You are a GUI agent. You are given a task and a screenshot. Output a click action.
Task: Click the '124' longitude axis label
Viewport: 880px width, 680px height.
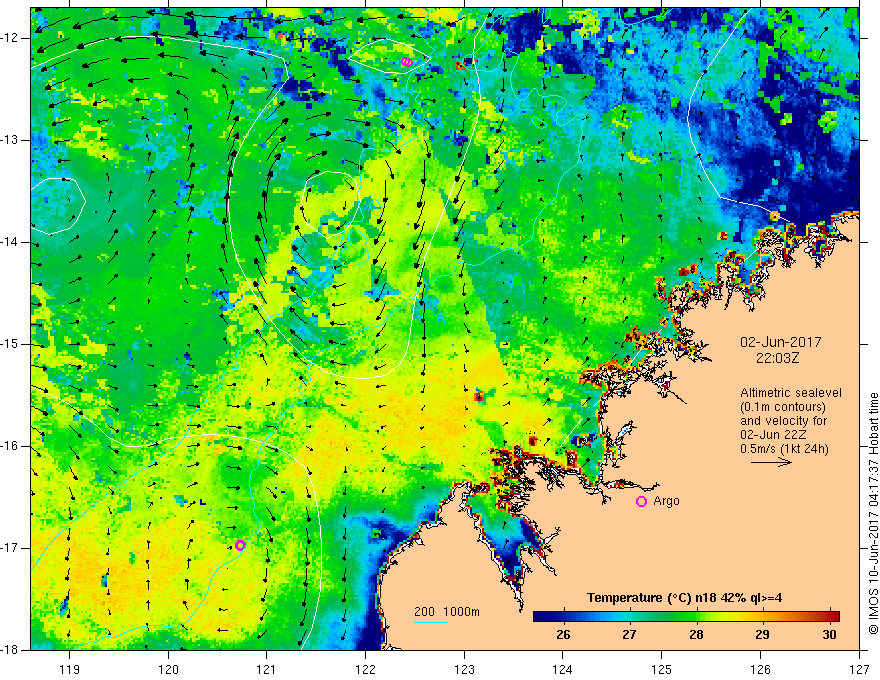563,669
